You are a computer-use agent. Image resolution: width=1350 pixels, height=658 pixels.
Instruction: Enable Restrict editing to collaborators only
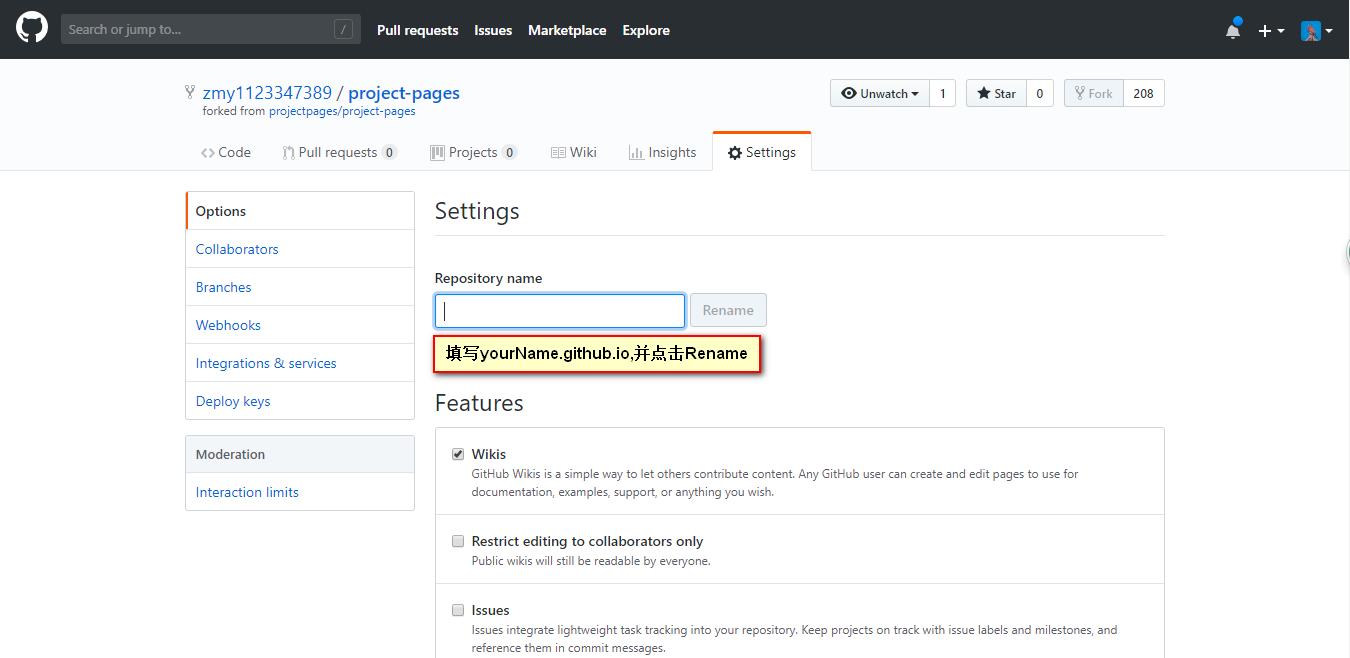[x=458, y=541]
